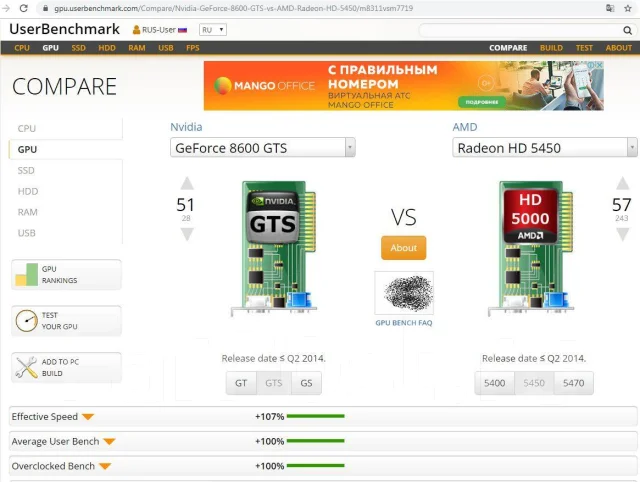
Task: Open the Radeon HD 5450 model dropdown
Action: tap(544, 148)
